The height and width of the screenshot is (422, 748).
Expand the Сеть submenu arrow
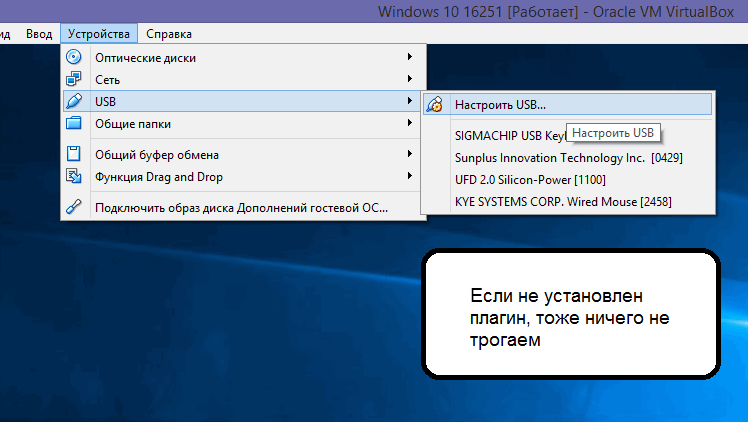point(409,79)
